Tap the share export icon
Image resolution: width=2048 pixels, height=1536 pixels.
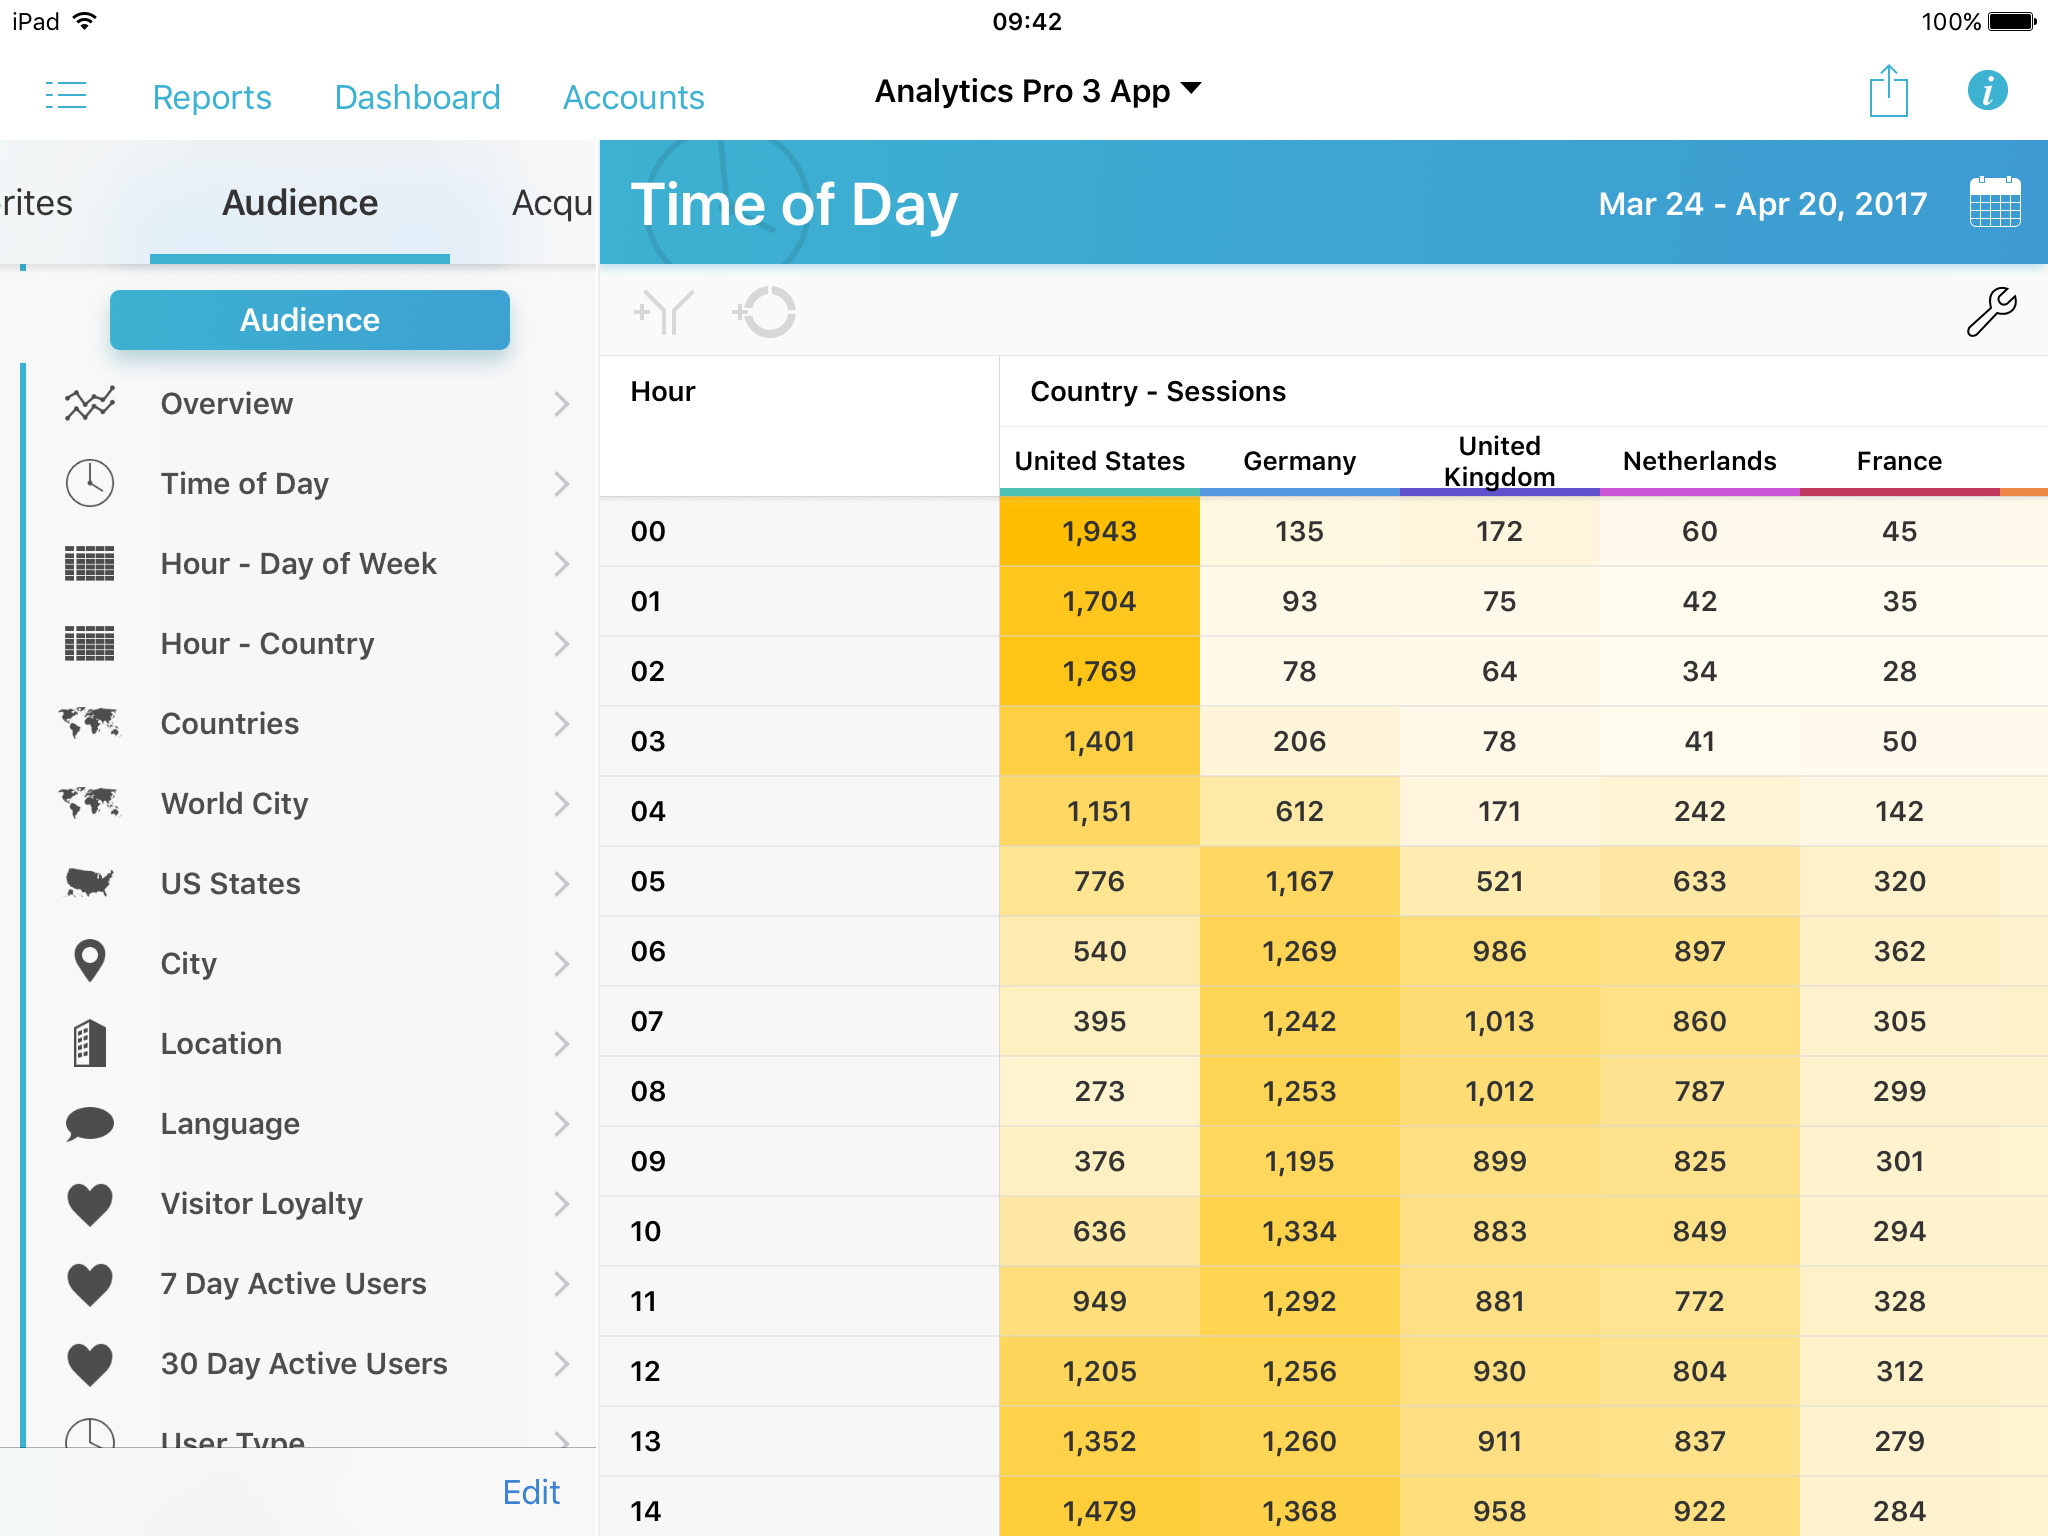(1888, 92)
